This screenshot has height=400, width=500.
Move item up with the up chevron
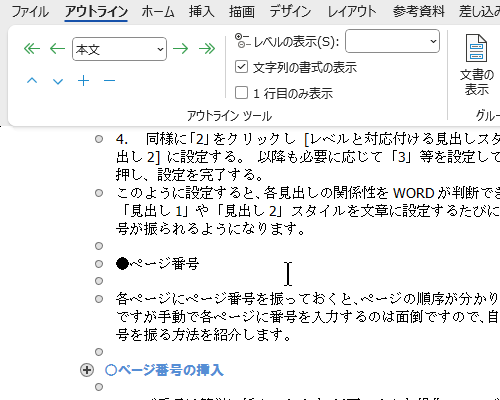[32, 81]
